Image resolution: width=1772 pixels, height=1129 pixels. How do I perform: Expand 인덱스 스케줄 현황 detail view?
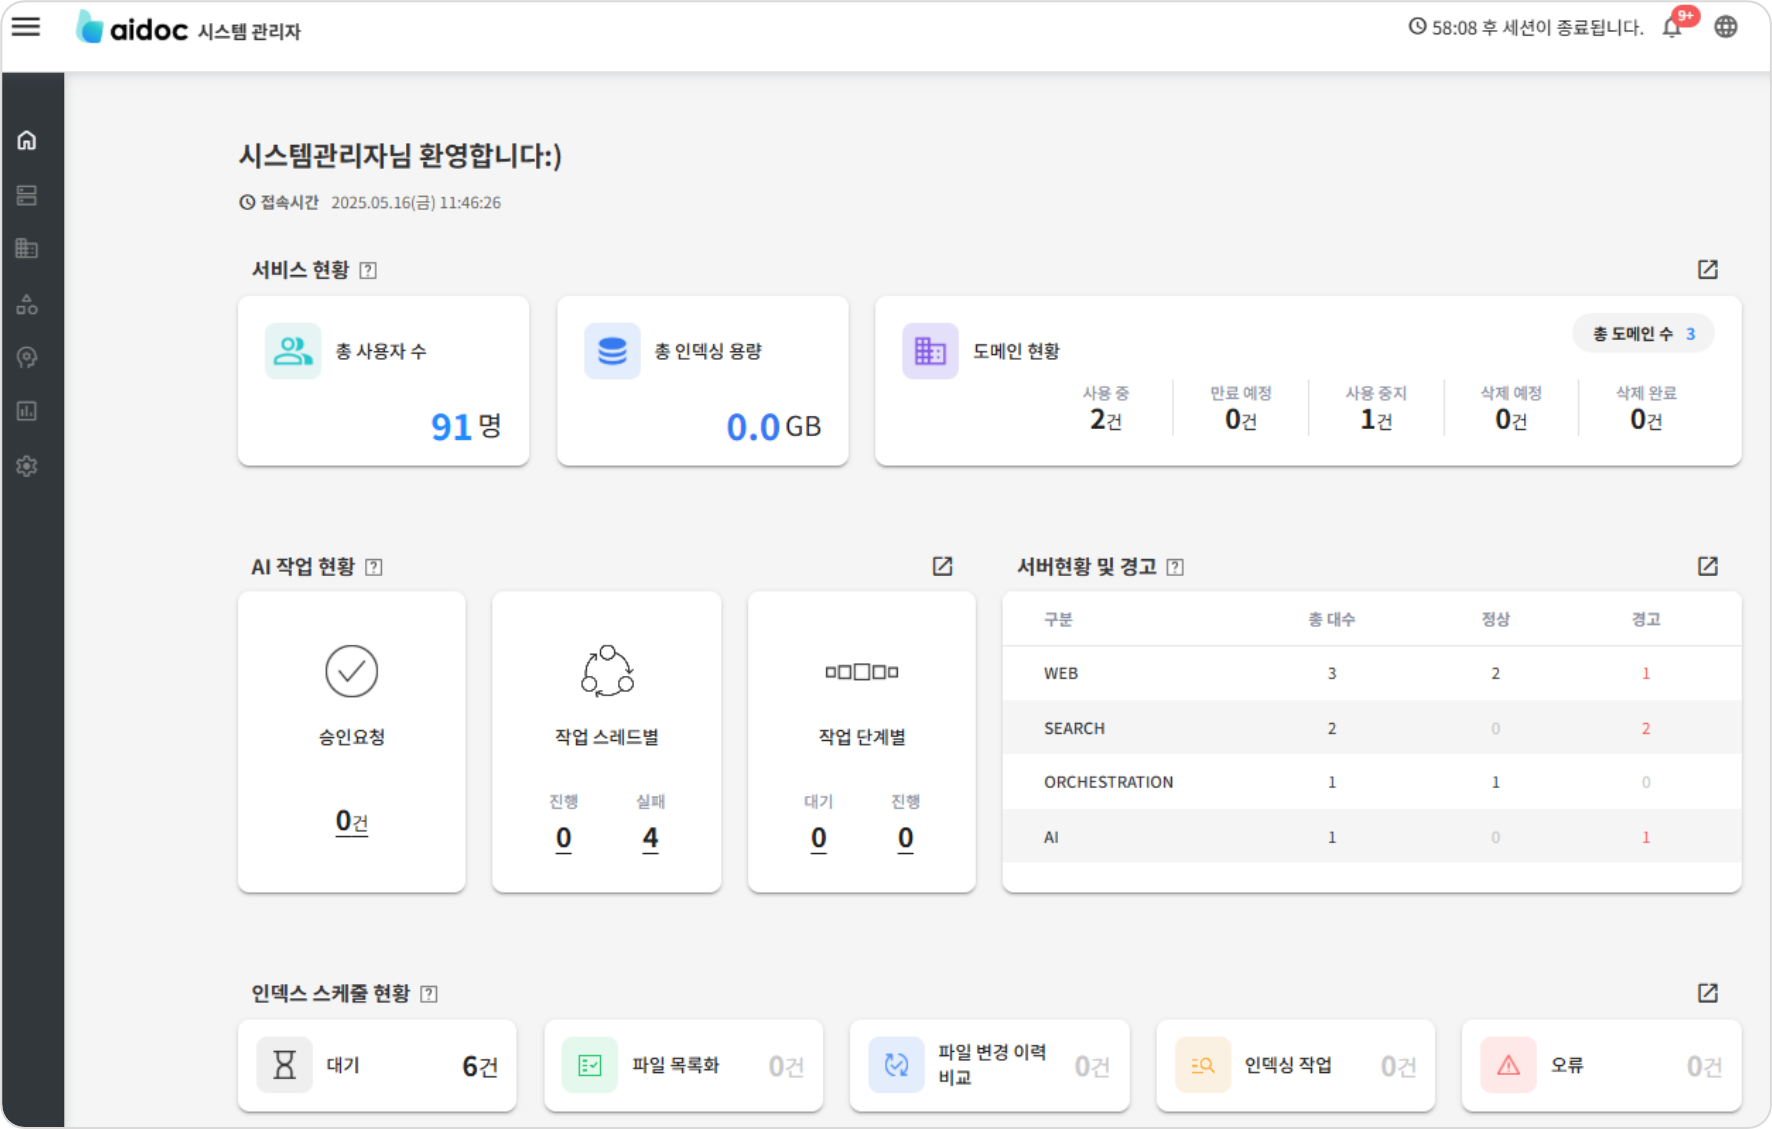click(x=1707, y=993)
